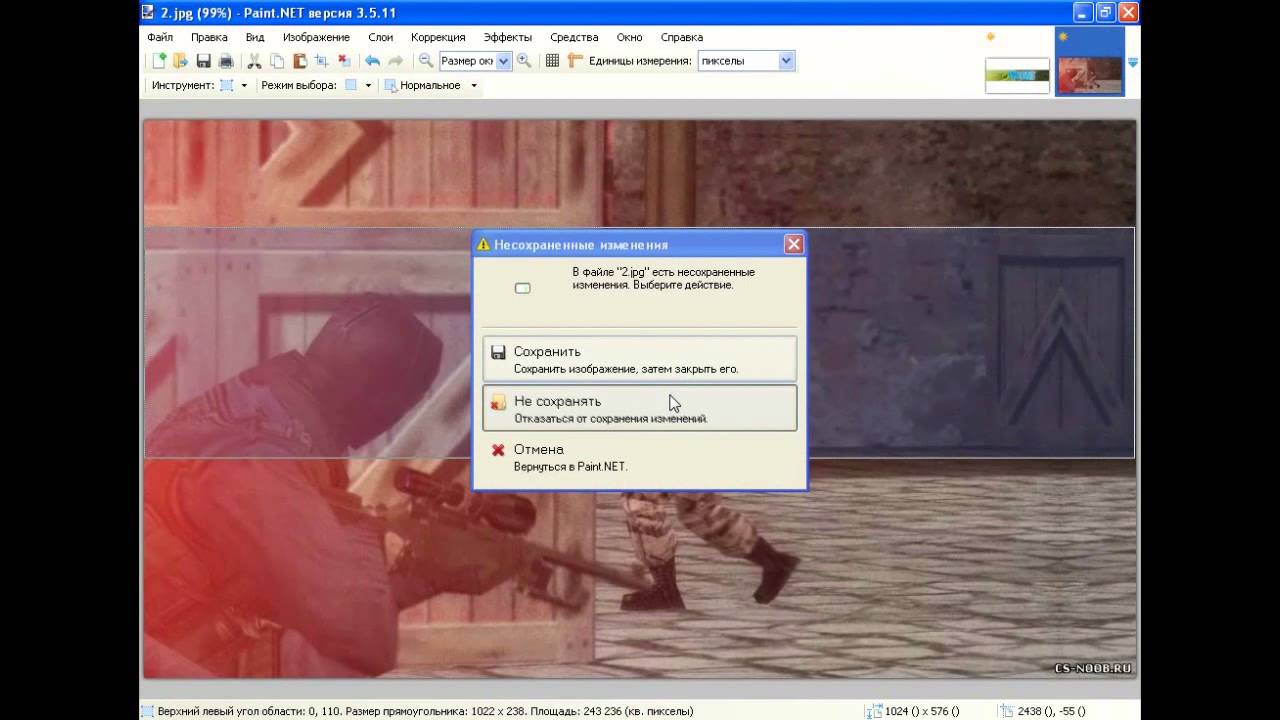Open the Изображение menu
The height and width of the screenshot is (720, 1280).
(316, 37)
